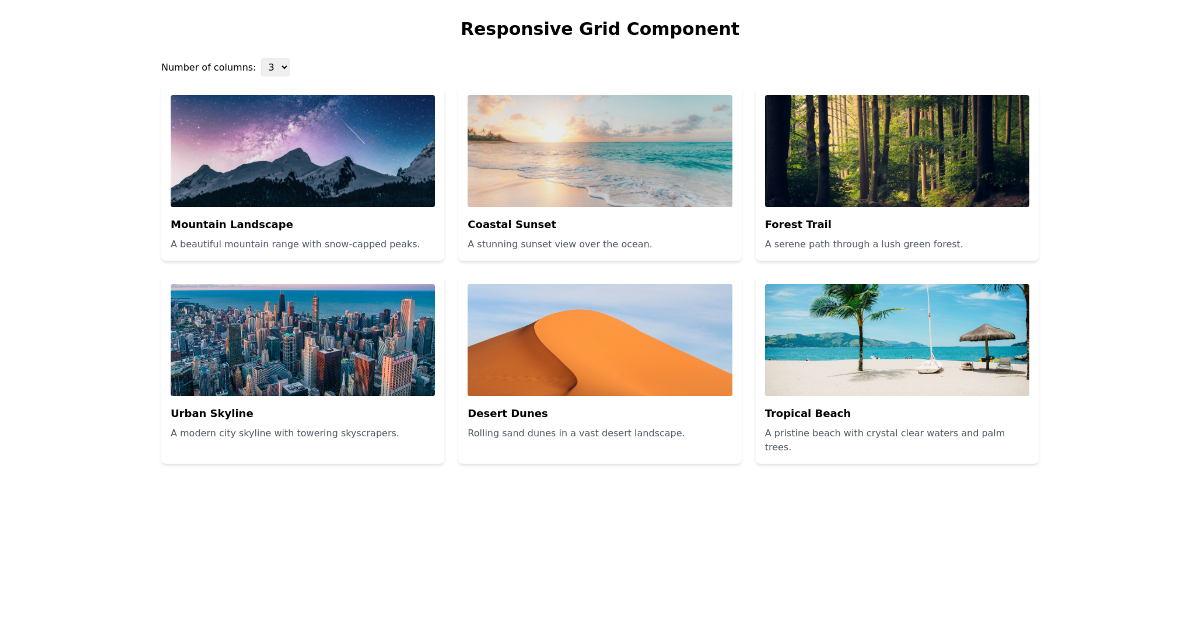
Task: Click the Forest Trail image
Action: click(x=896, y=150)
